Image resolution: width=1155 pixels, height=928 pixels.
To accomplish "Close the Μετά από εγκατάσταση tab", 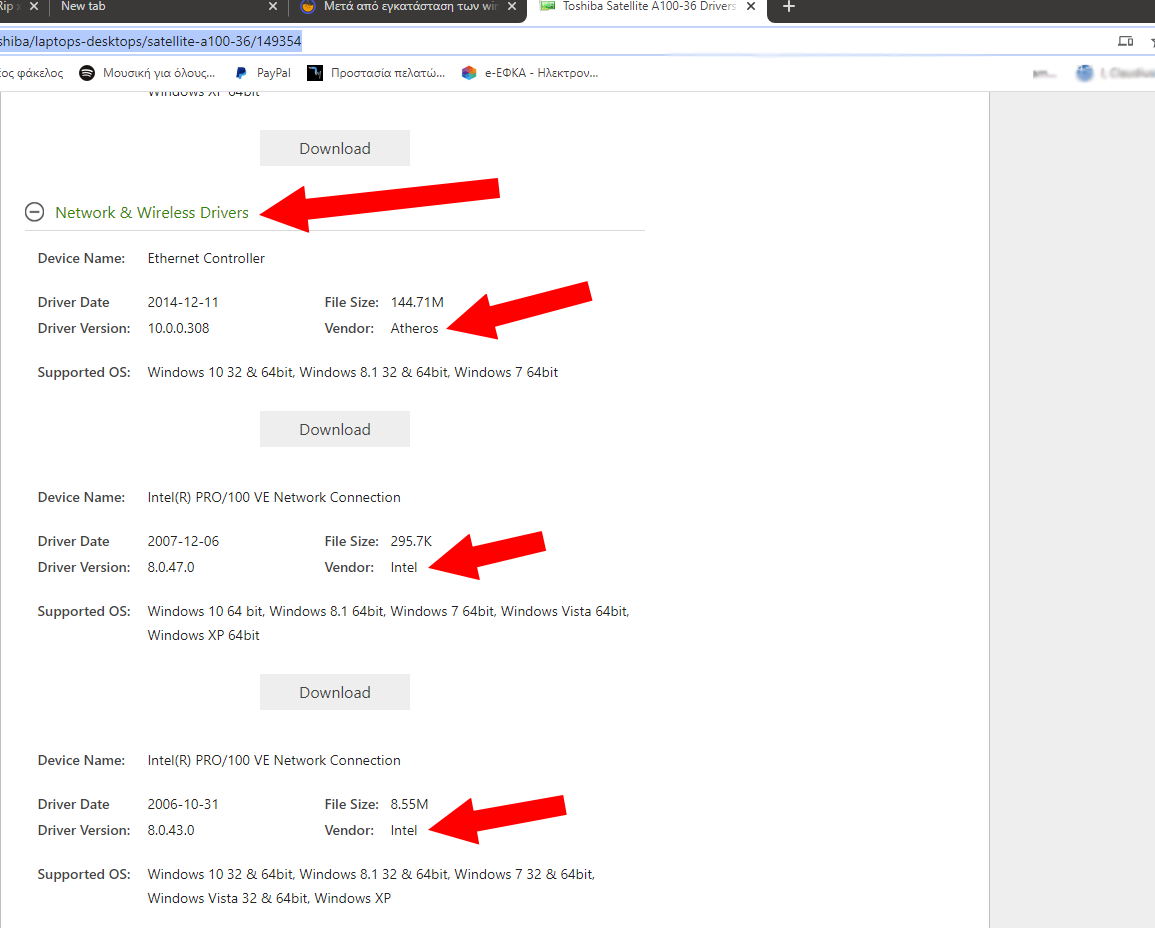I will tap(512, 6).
